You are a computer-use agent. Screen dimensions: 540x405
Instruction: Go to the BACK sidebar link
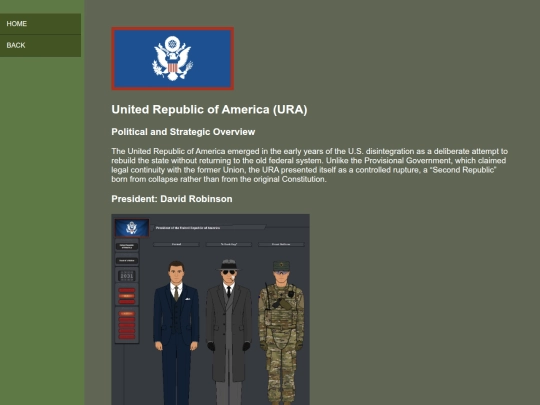point(40,45)
